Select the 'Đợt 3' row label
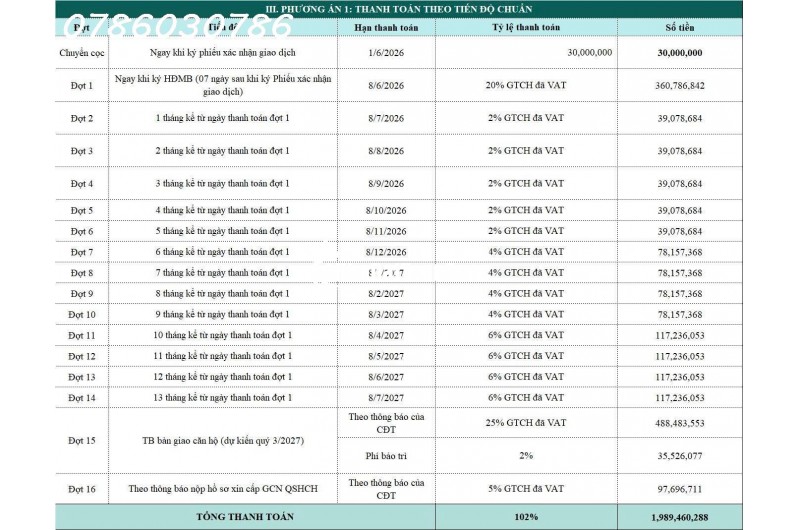The image size is (800, 530). (x=82, y=151)
